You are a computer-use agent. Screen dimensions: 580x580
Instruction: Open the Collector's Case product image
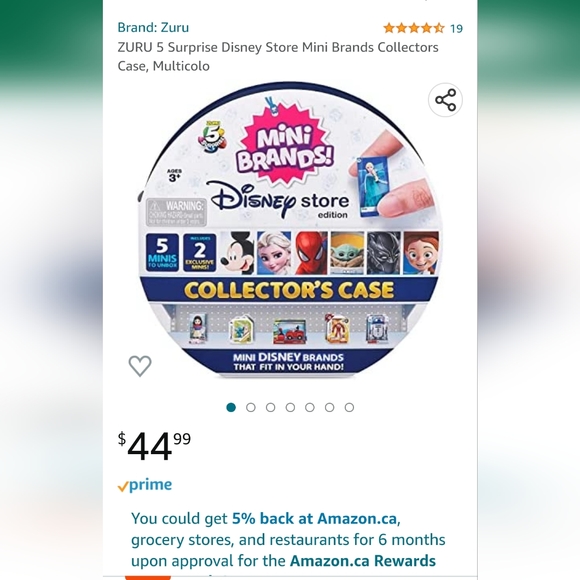coord(290,230)
